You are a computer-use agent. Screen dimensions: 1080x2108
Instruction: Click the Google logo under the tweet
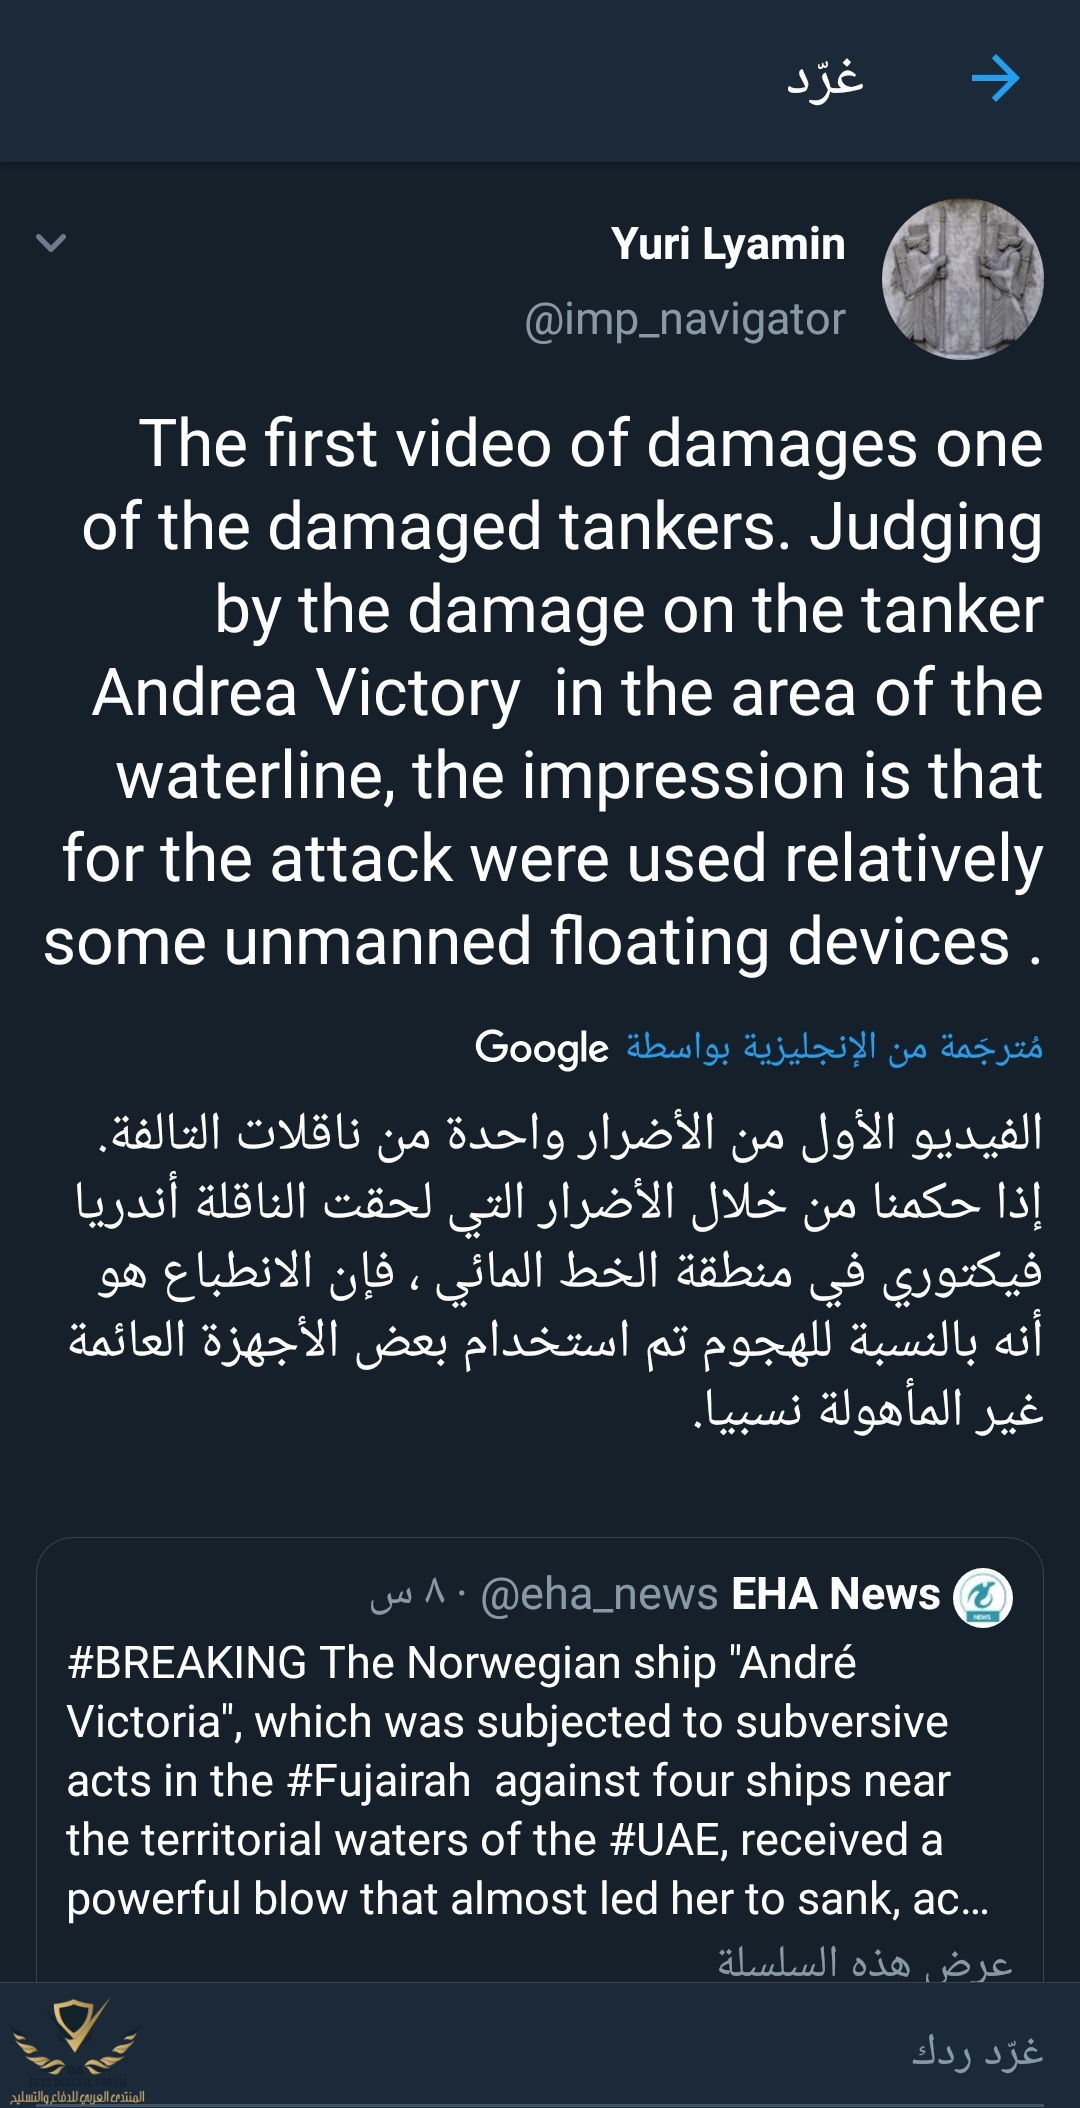pyautogui.click(x=541, y=1047)
